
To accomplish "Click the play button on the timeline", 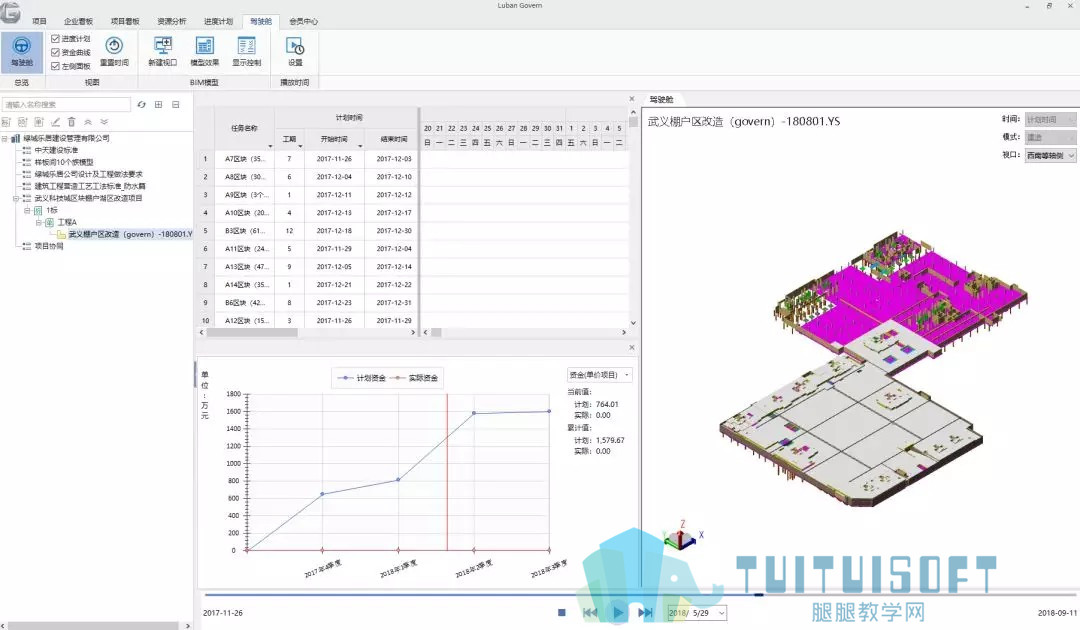I will point(618,612).
